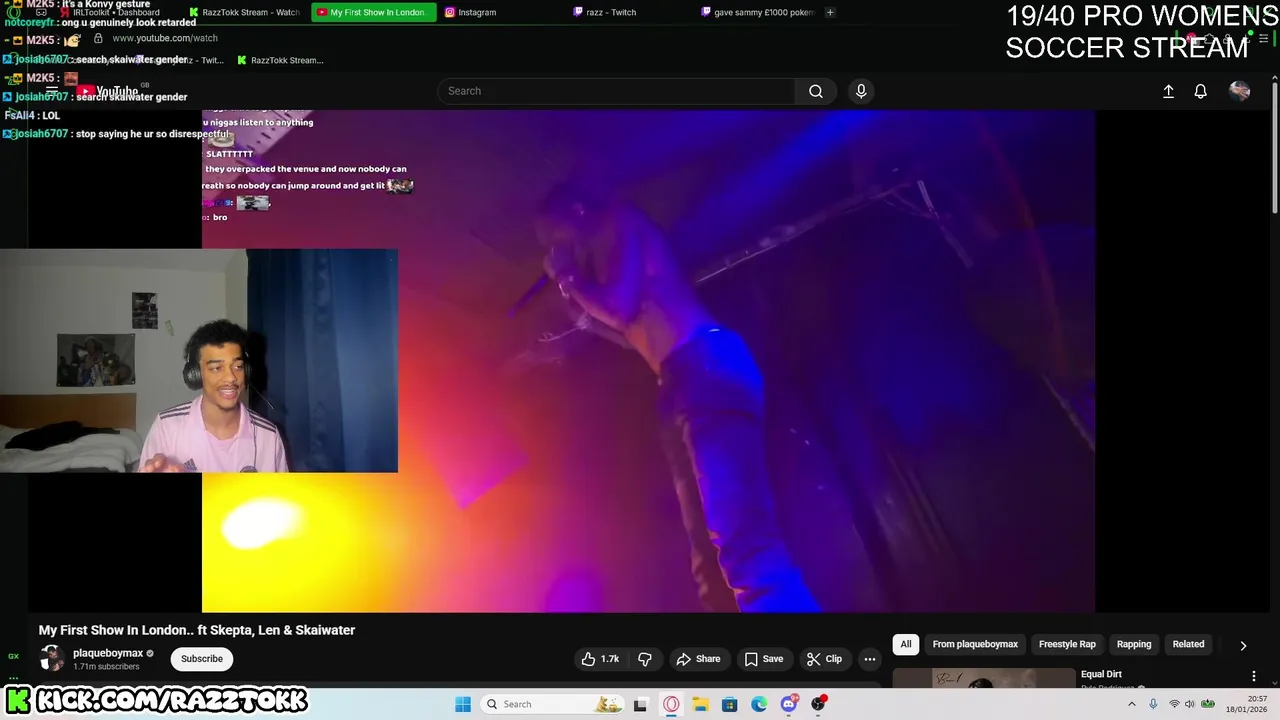
Task: Switch to IRLToolkit Dashboard tab
Action: [x=110, y=12]
